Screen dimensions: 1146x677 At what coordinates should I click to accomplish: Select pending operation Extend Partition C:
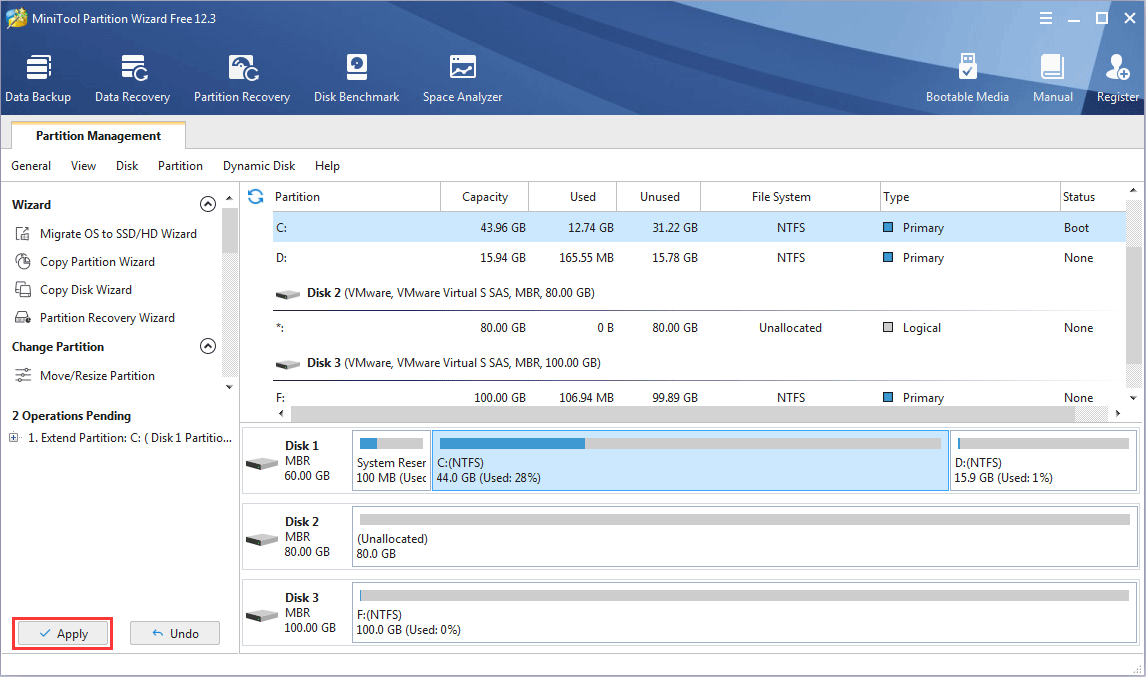(129, 438)
